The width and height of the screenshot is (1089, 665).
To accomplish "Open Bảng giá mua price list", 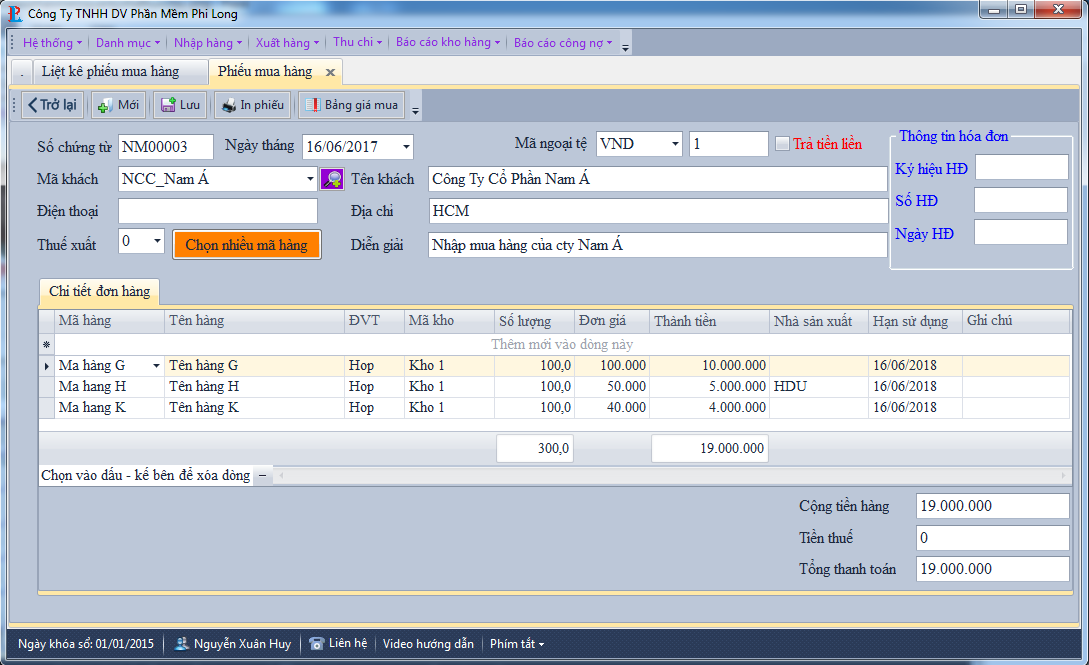I will (x=353, y=105).
